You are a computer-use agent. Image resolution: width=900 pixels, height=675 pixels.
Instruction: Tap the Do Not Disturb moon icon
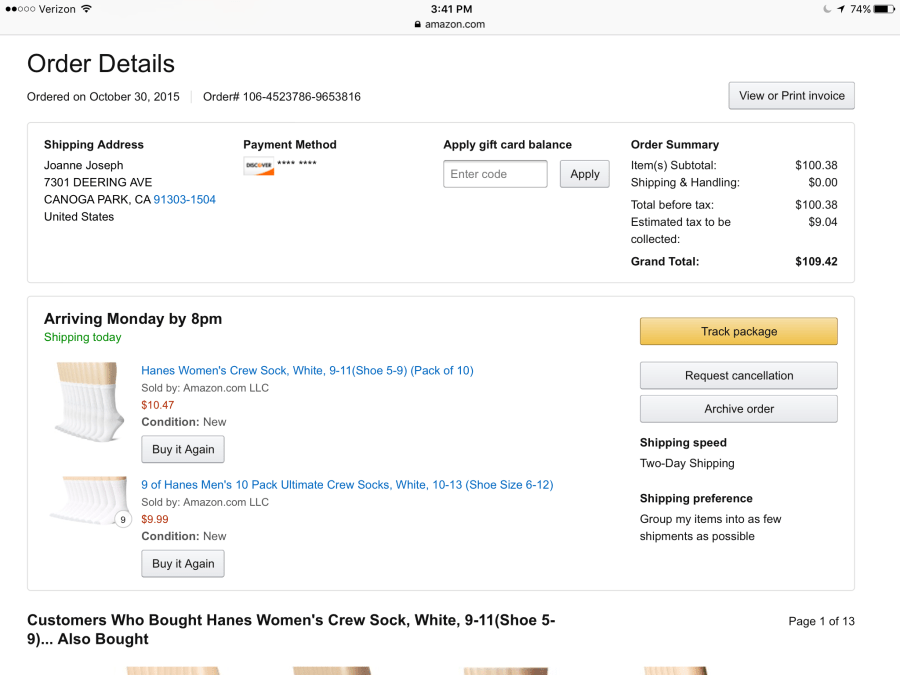click(826, 9)
